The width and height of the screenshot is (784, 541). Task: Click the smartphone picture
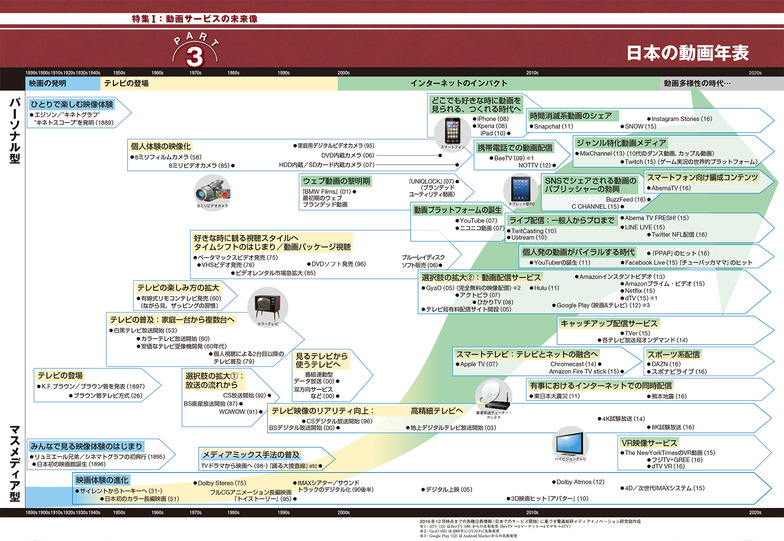[453, 130]
